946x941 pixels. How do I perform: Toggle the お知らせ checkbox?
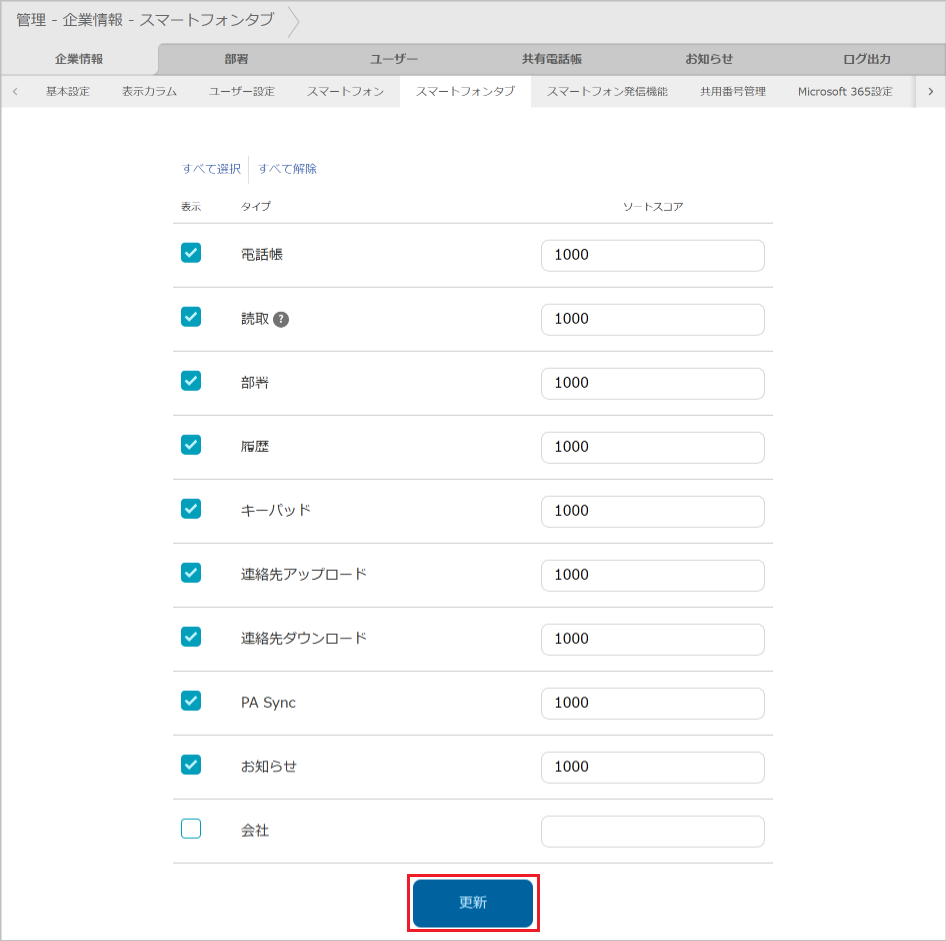190,764
